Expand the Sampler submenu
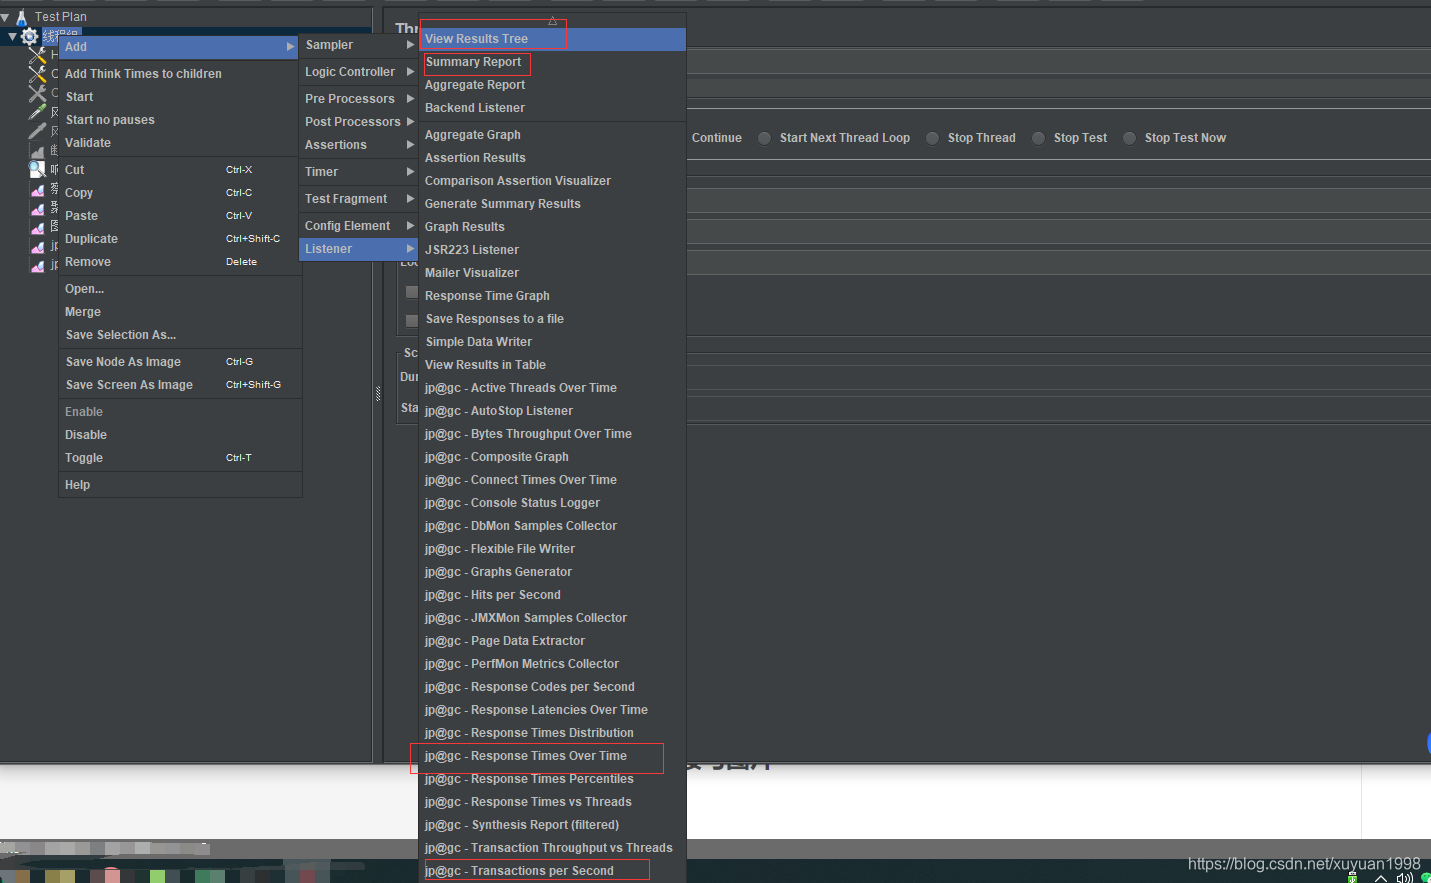The height and width of the screenshot is (883, 1431). point(358,45)
